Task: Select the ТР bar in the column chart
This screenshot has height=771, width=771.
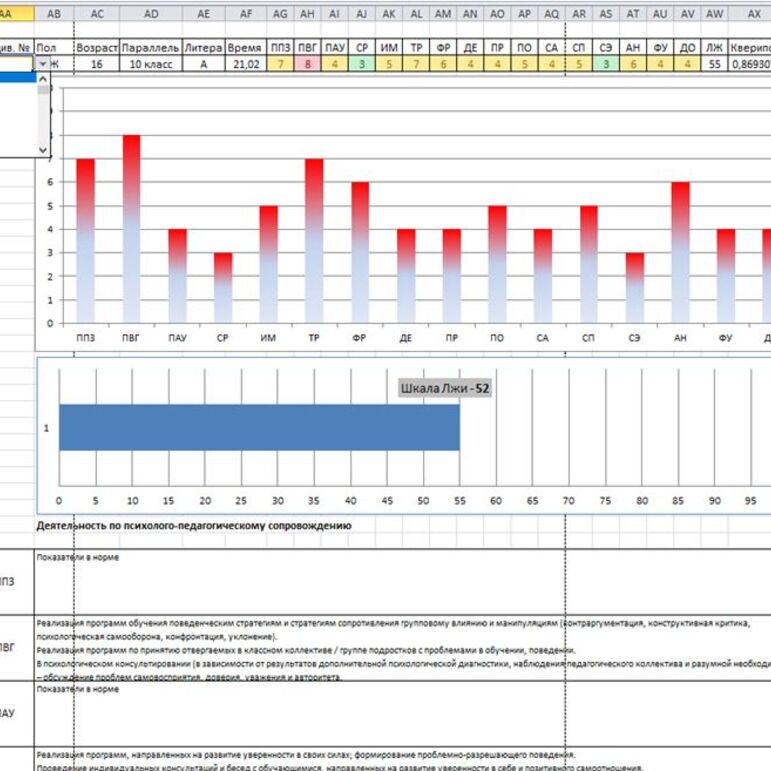Action: coord(314,242)
